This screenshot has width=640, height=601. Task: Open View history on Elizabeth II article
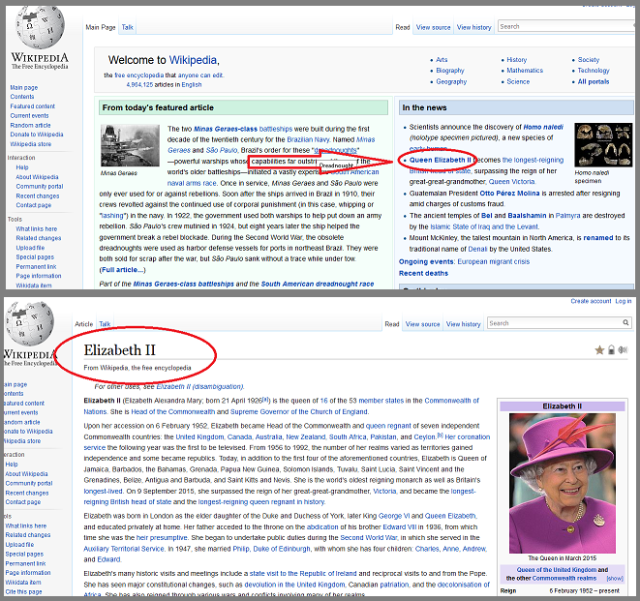[x=463, y=324]
